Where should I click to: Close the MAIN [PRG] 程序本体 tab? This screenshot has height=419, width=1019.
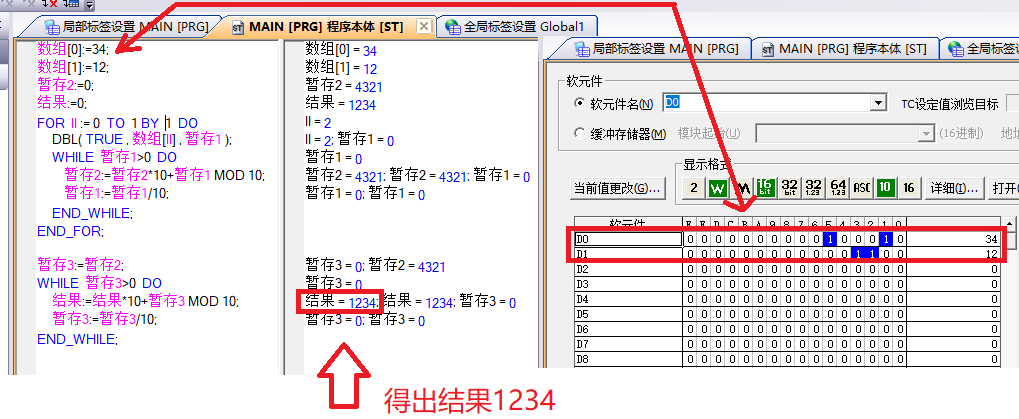(424, 26)
